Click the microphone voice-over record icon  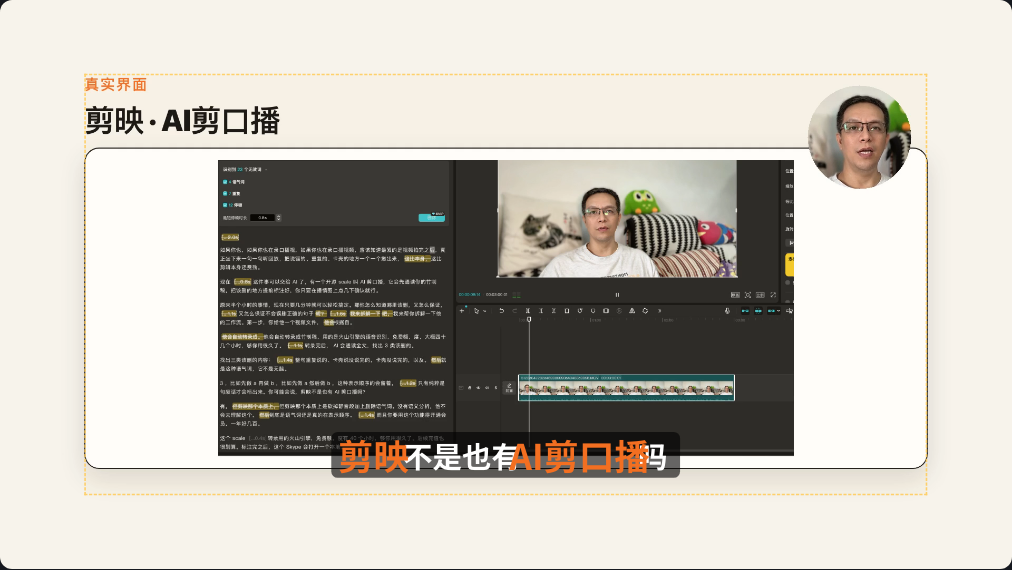727,310
